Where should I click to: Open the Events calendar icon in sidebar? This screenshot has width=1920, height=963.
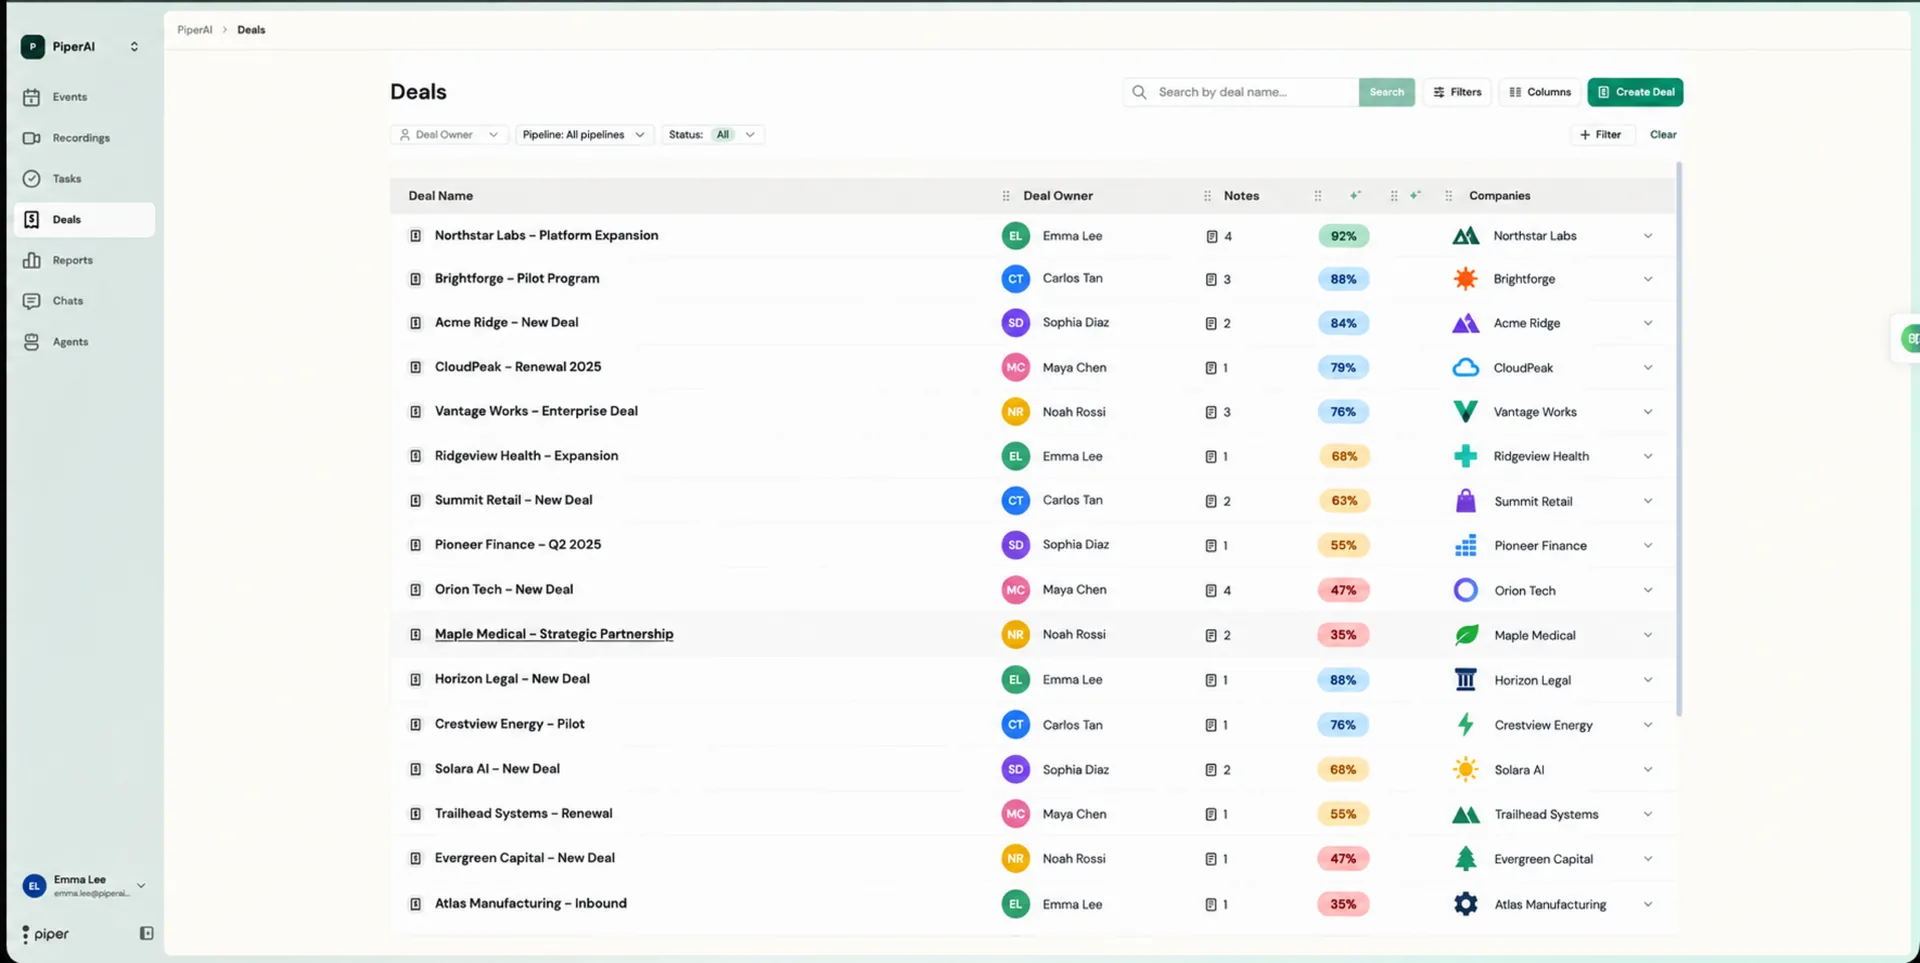32,97
